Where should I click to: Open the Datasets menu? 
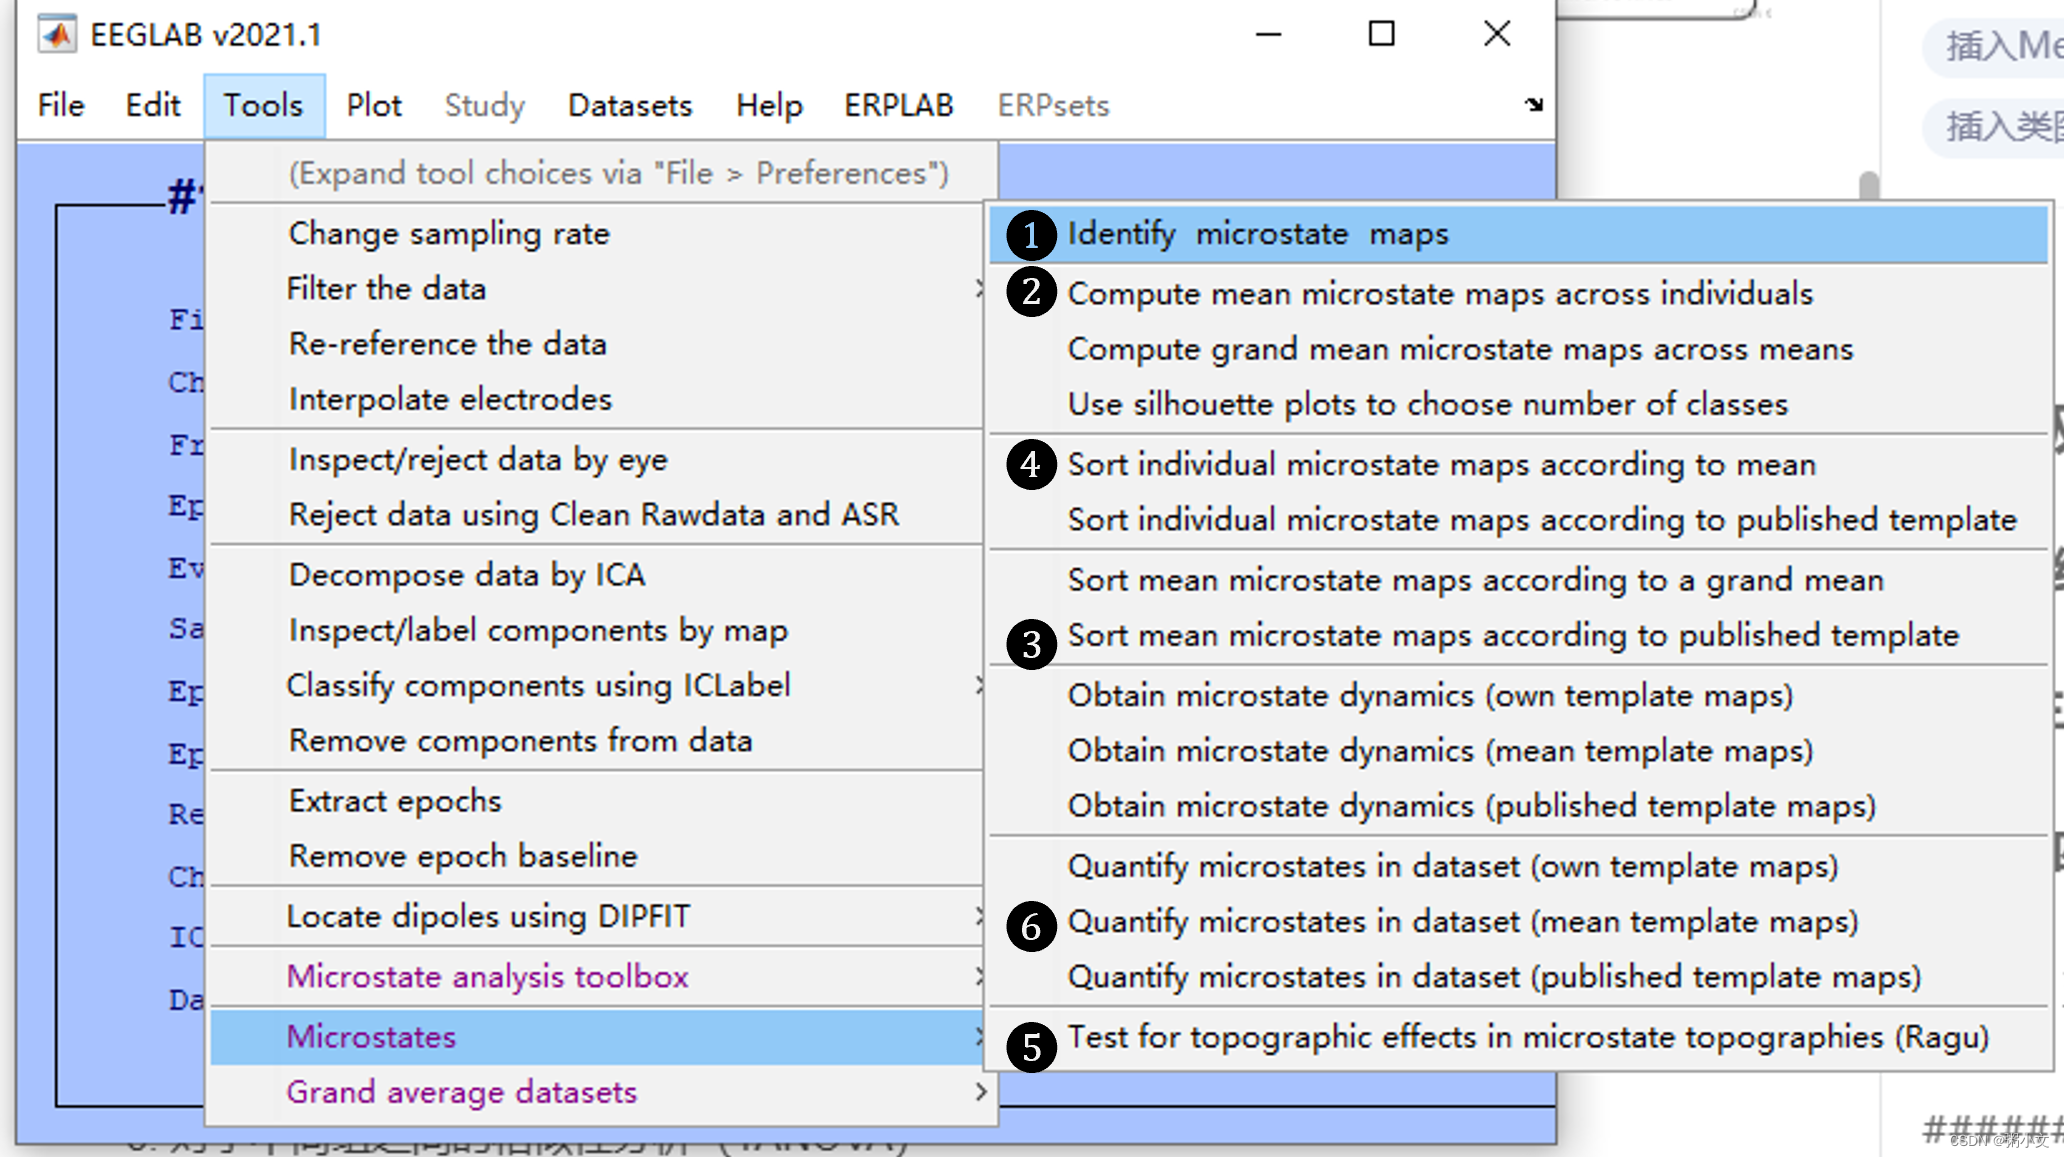click(630, 105)
